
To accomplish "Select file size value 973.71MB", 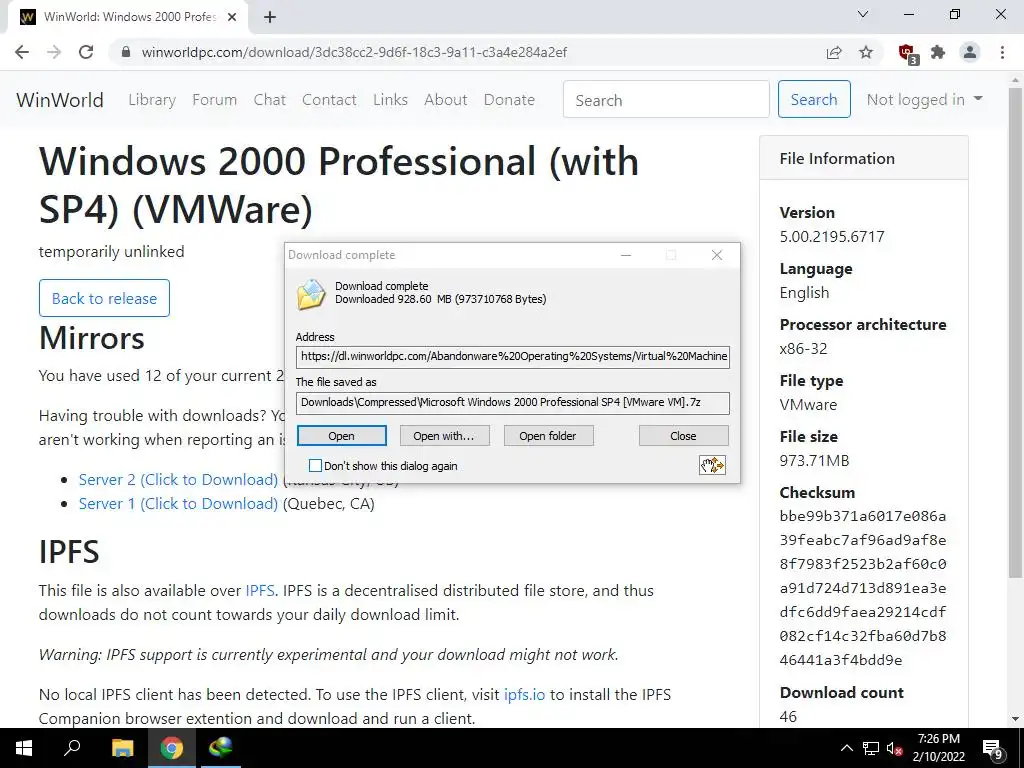I will 814,460.
